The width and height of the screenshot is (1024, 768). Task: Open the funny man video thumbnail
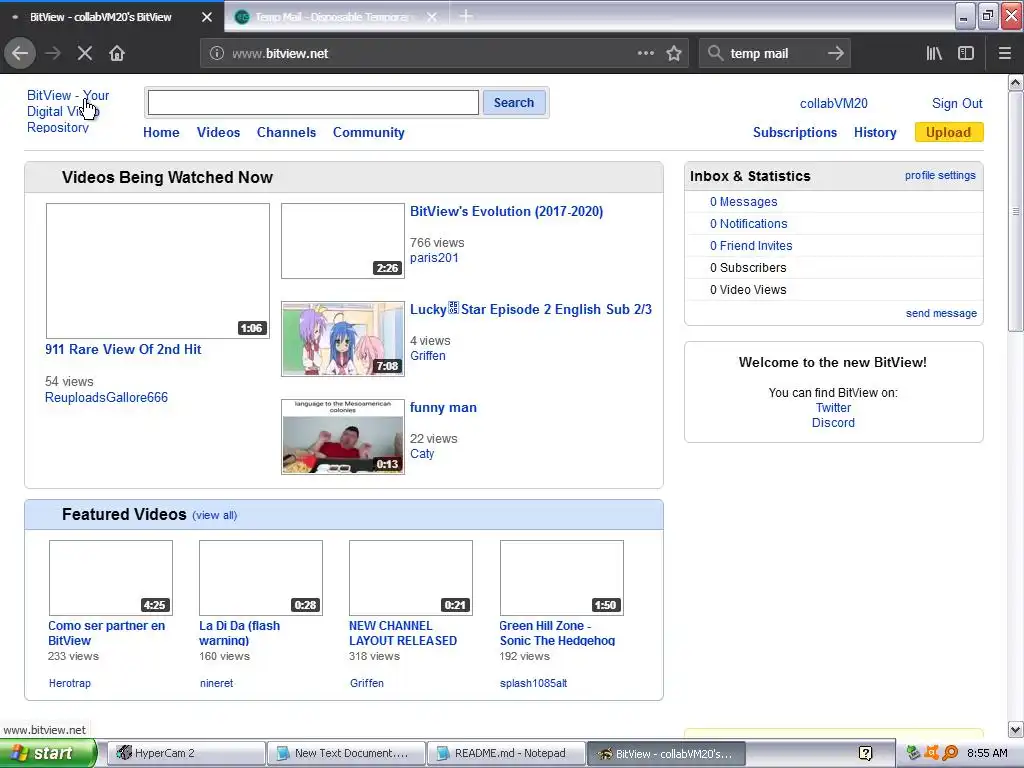pos(343,437)
